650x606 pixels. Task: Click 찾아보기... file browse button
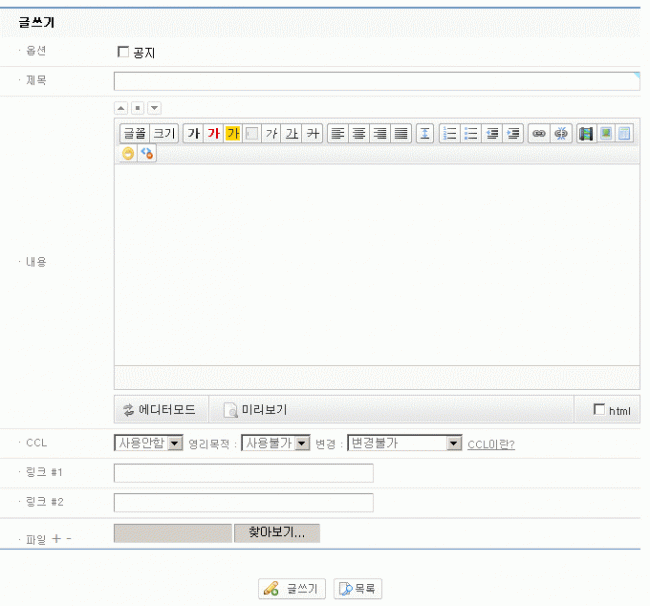[277, 533]
